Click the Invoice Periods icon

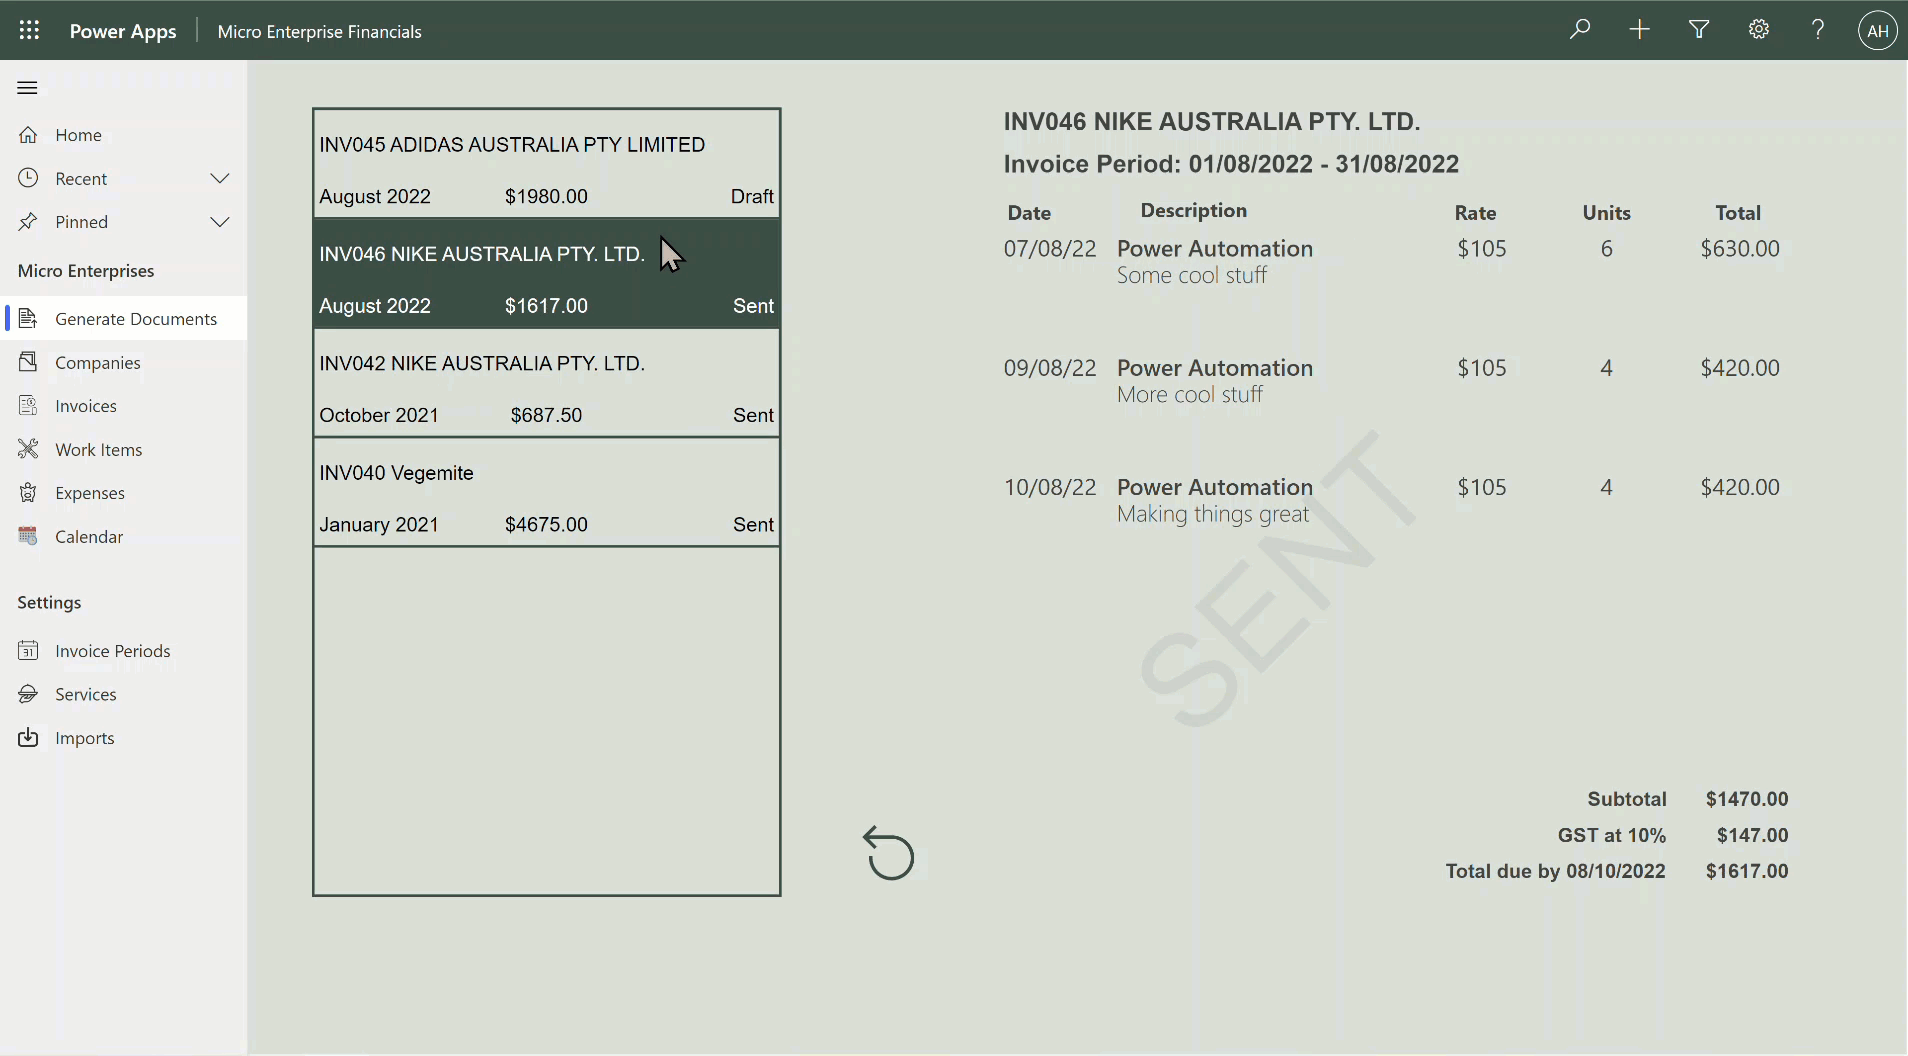click(x=28, y=650)
